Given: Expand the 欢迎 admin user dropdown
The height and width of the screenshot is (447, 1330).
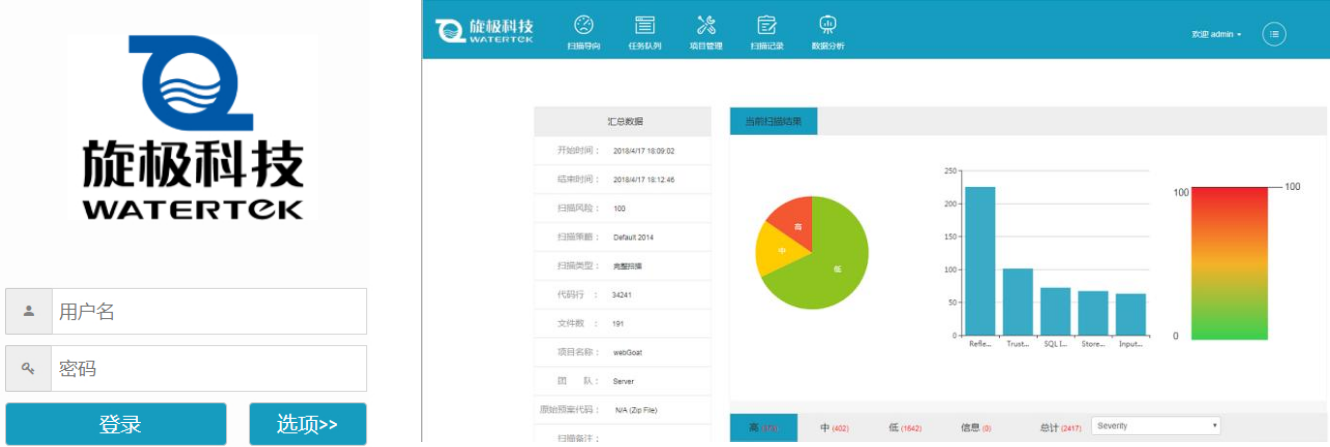Looking at the screenshot, I should point(1217,34).
